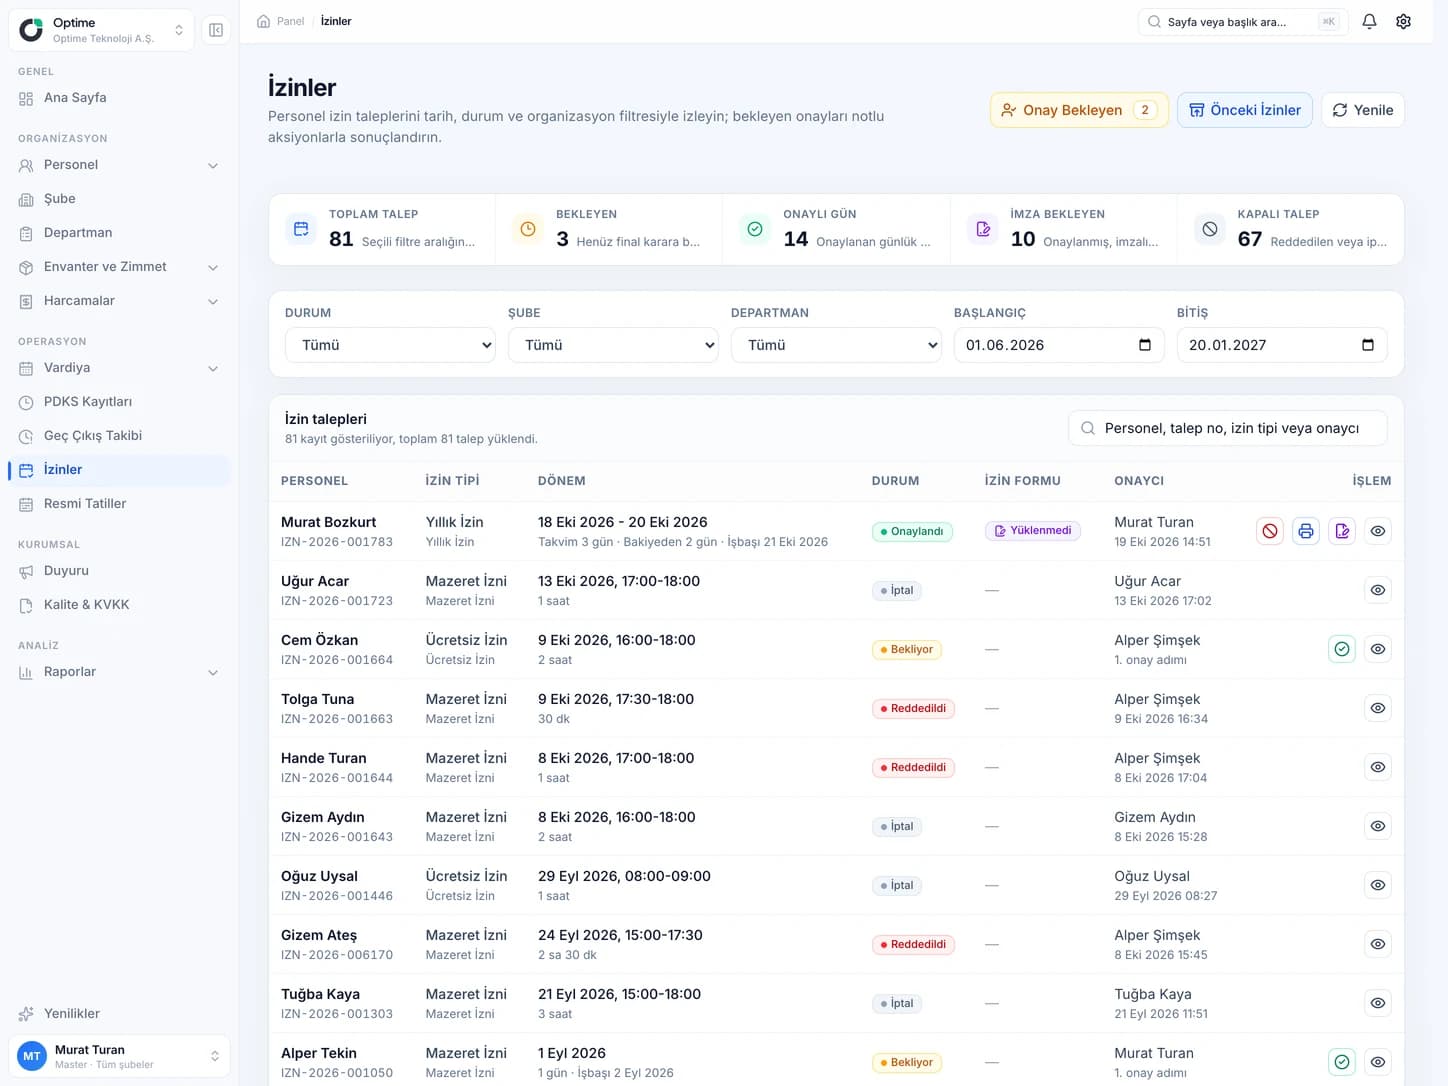Cancel Murat Bozkurt's approved leave
This screenshot has width=1448, height=1086.
pos(1269,531)
